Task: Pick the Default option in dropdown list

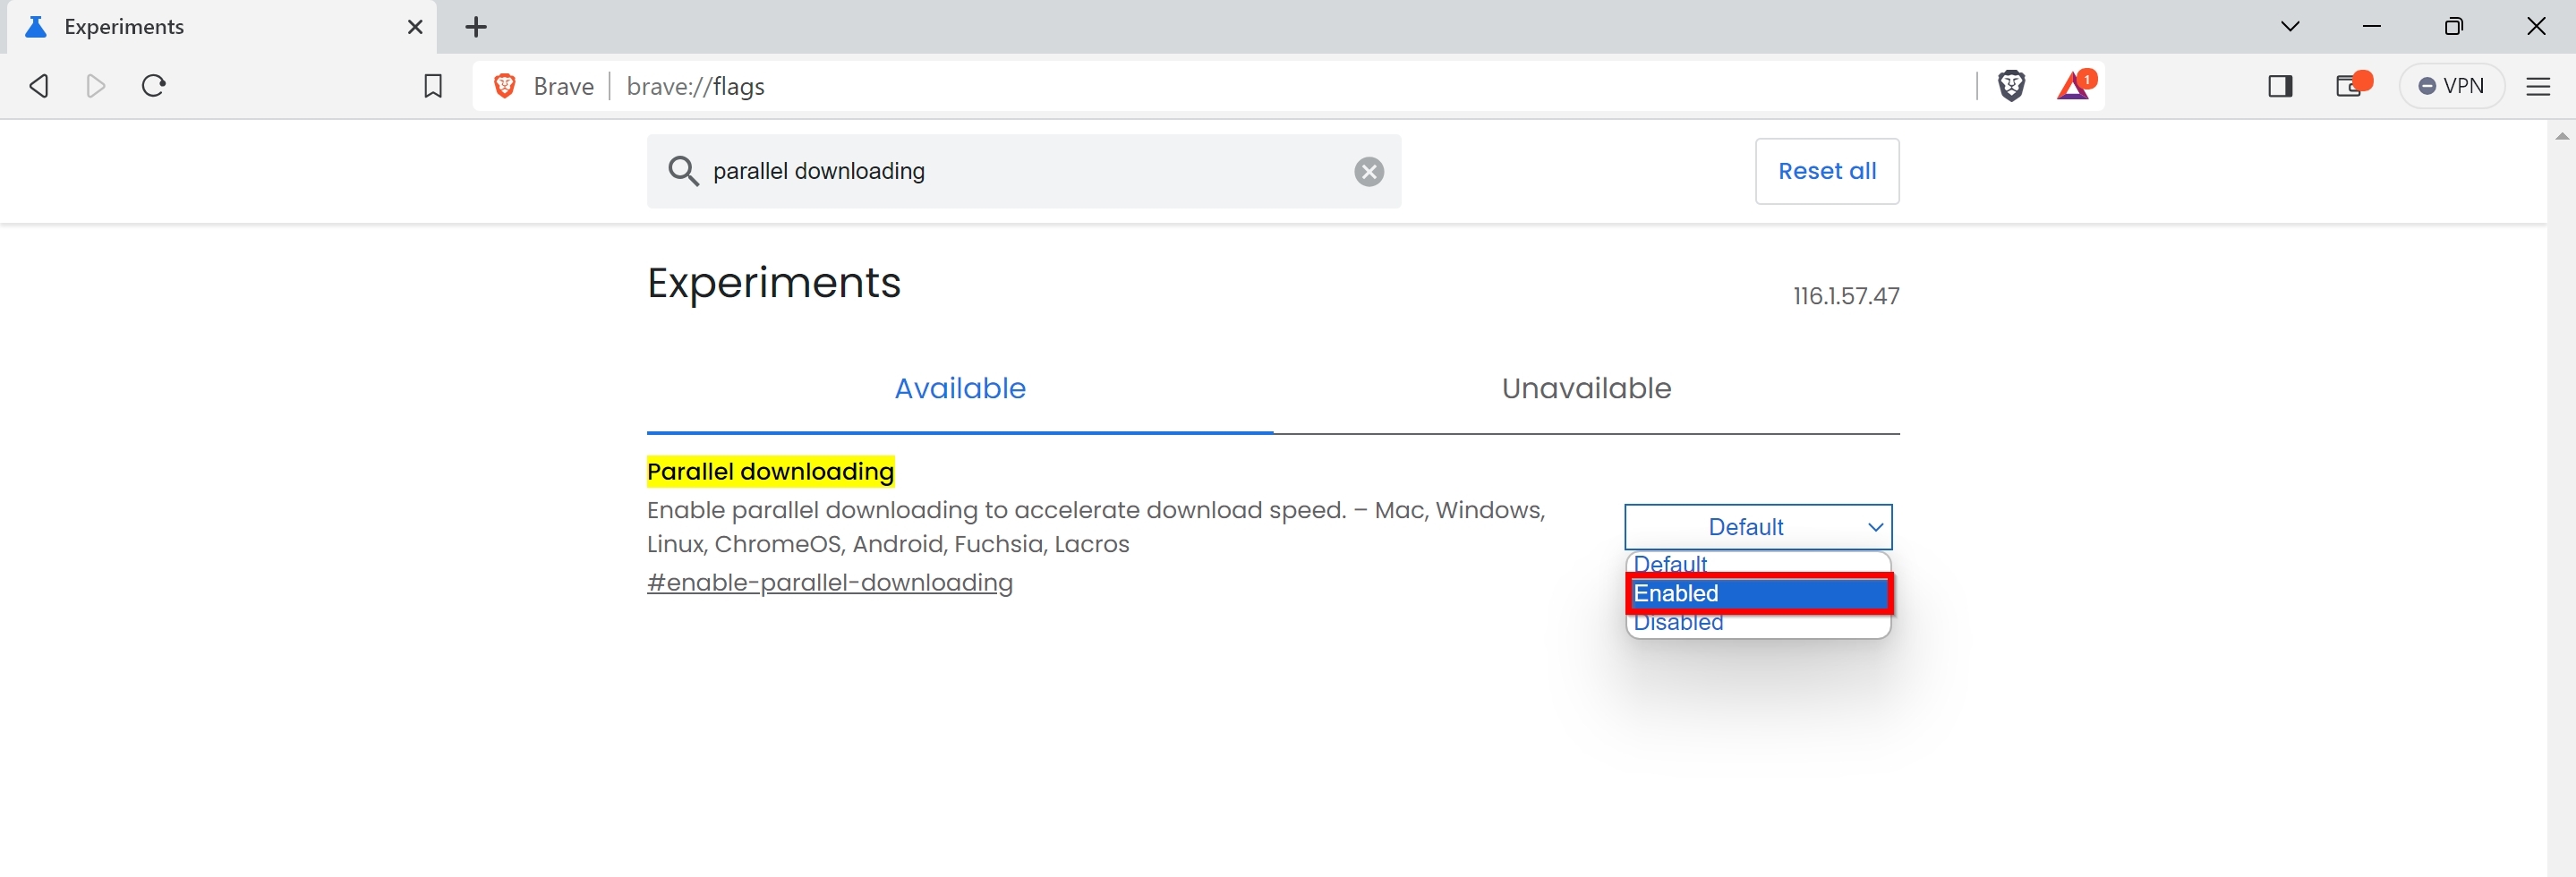Action: coord(1757,563)
